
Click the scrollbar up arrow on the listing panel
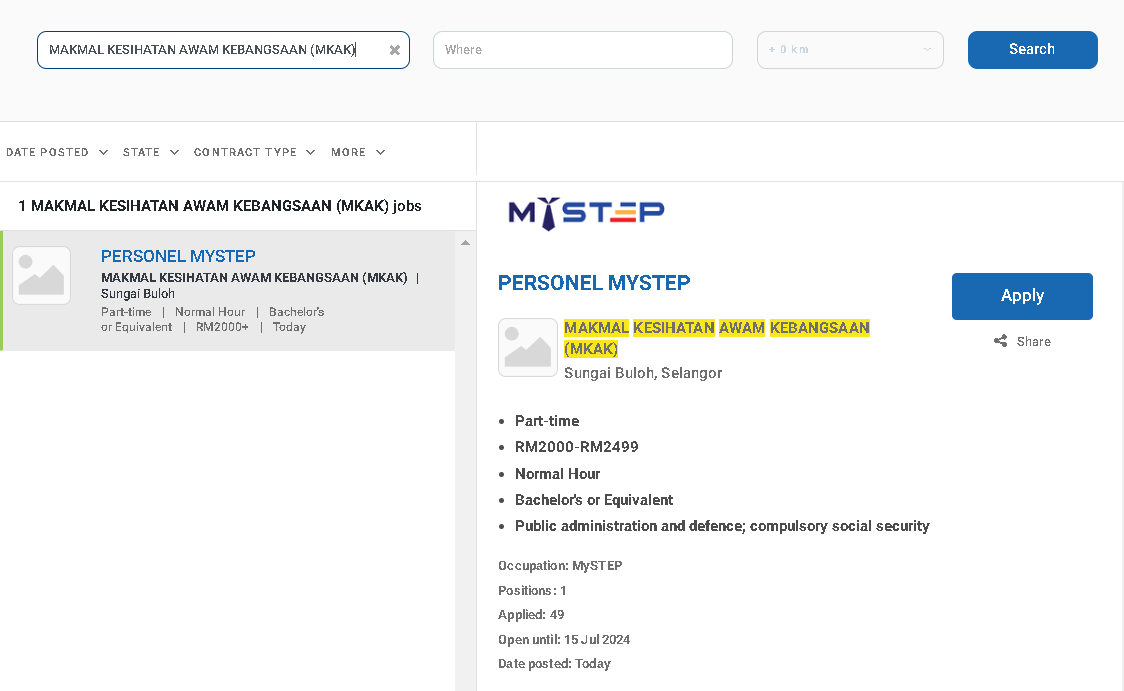point(465,241)
